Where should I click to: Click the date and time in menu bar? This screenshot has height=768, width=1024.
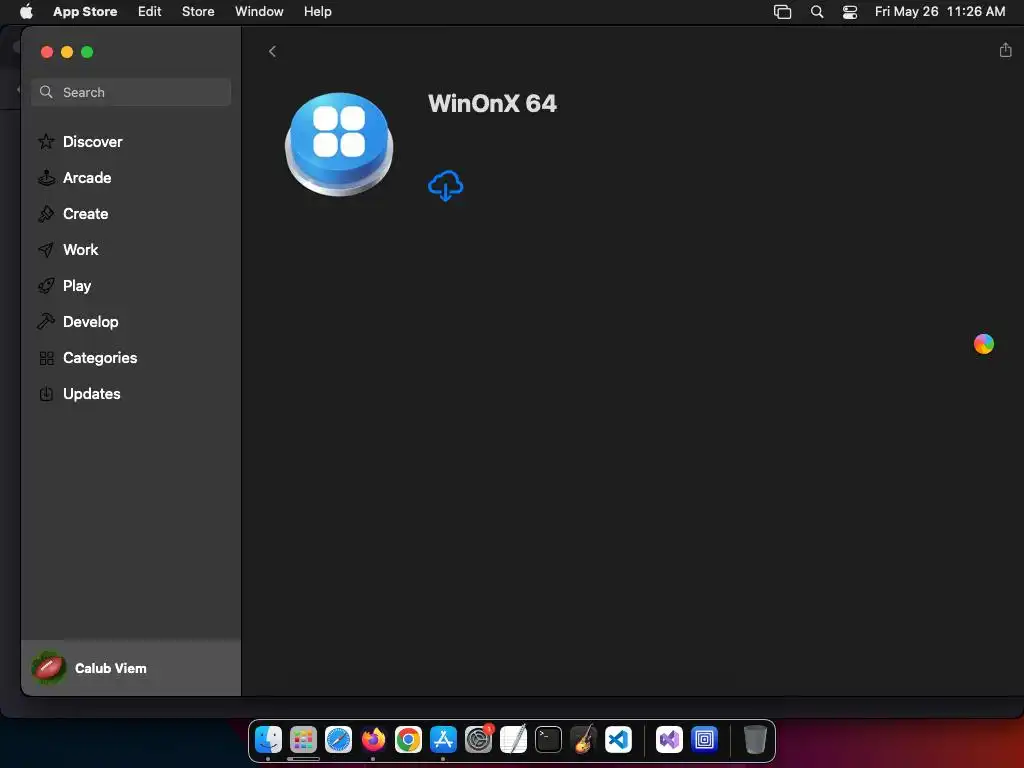[940, 11]
